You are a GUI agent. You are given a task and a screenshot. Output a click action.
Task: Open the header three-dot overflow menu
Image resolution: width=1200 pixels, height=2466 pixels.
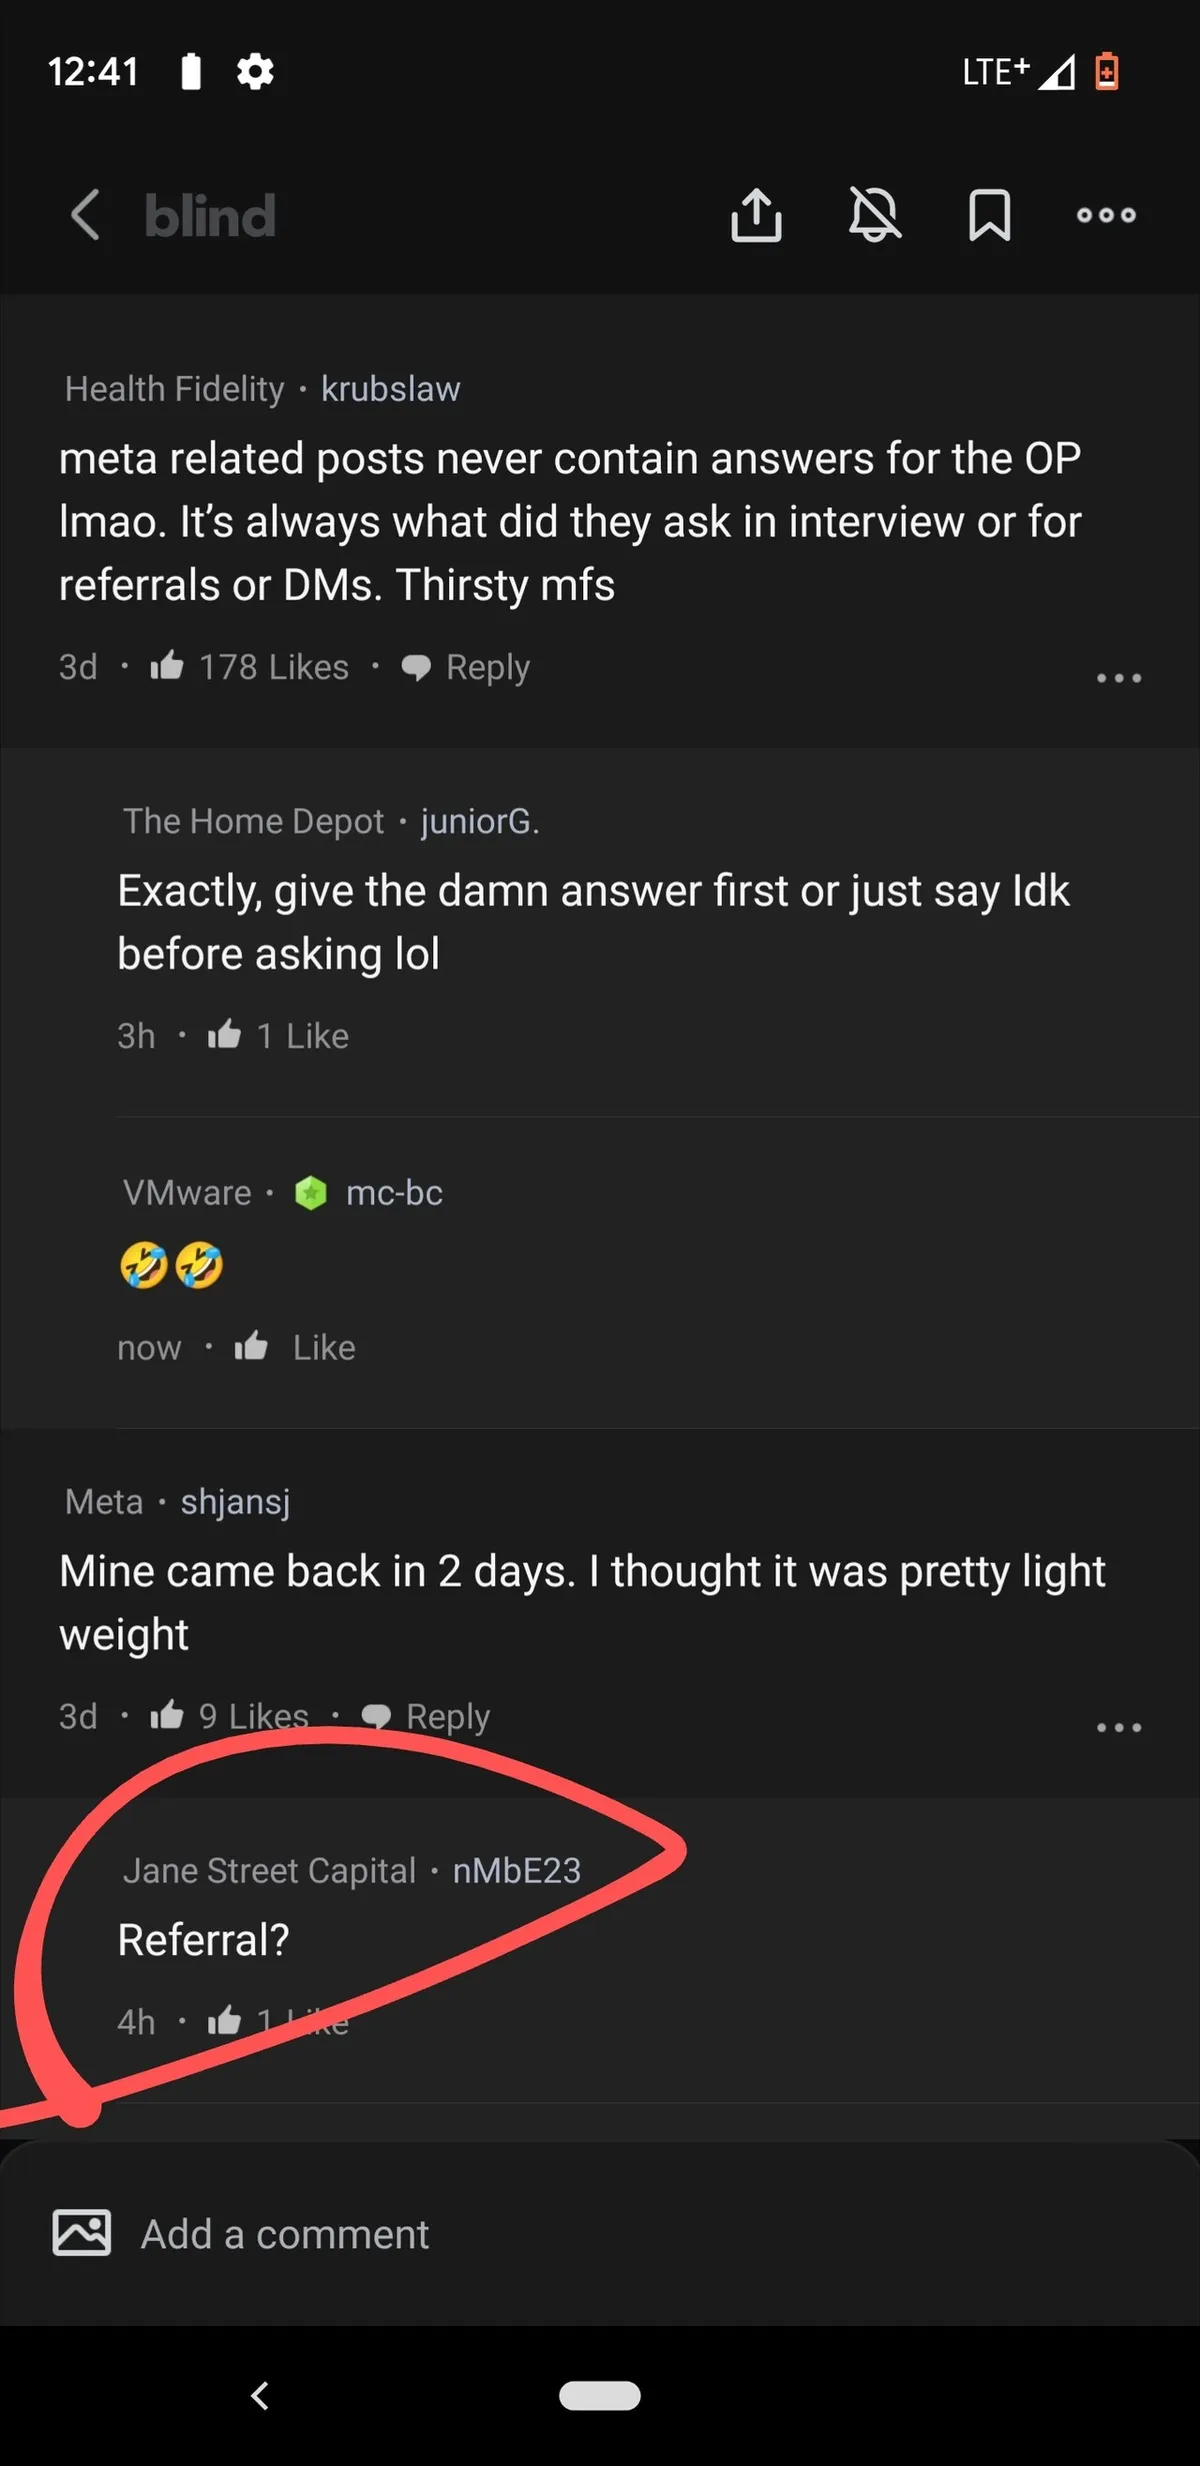(1106, 215)
